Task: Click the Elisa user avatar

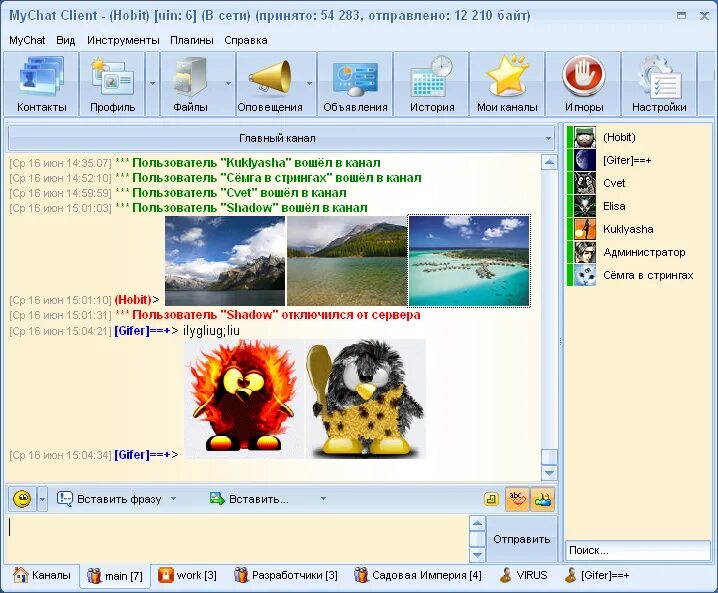Action: [x=585, y=206]
